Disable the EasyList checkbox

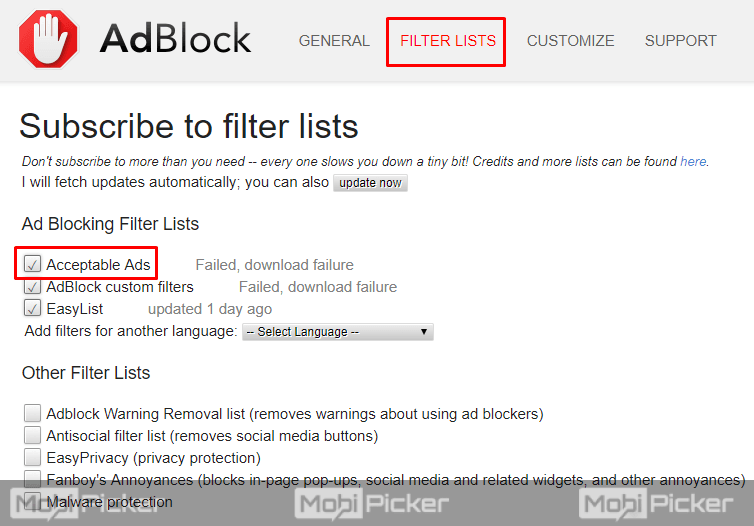pyautogui.click(x=32, y=308)
